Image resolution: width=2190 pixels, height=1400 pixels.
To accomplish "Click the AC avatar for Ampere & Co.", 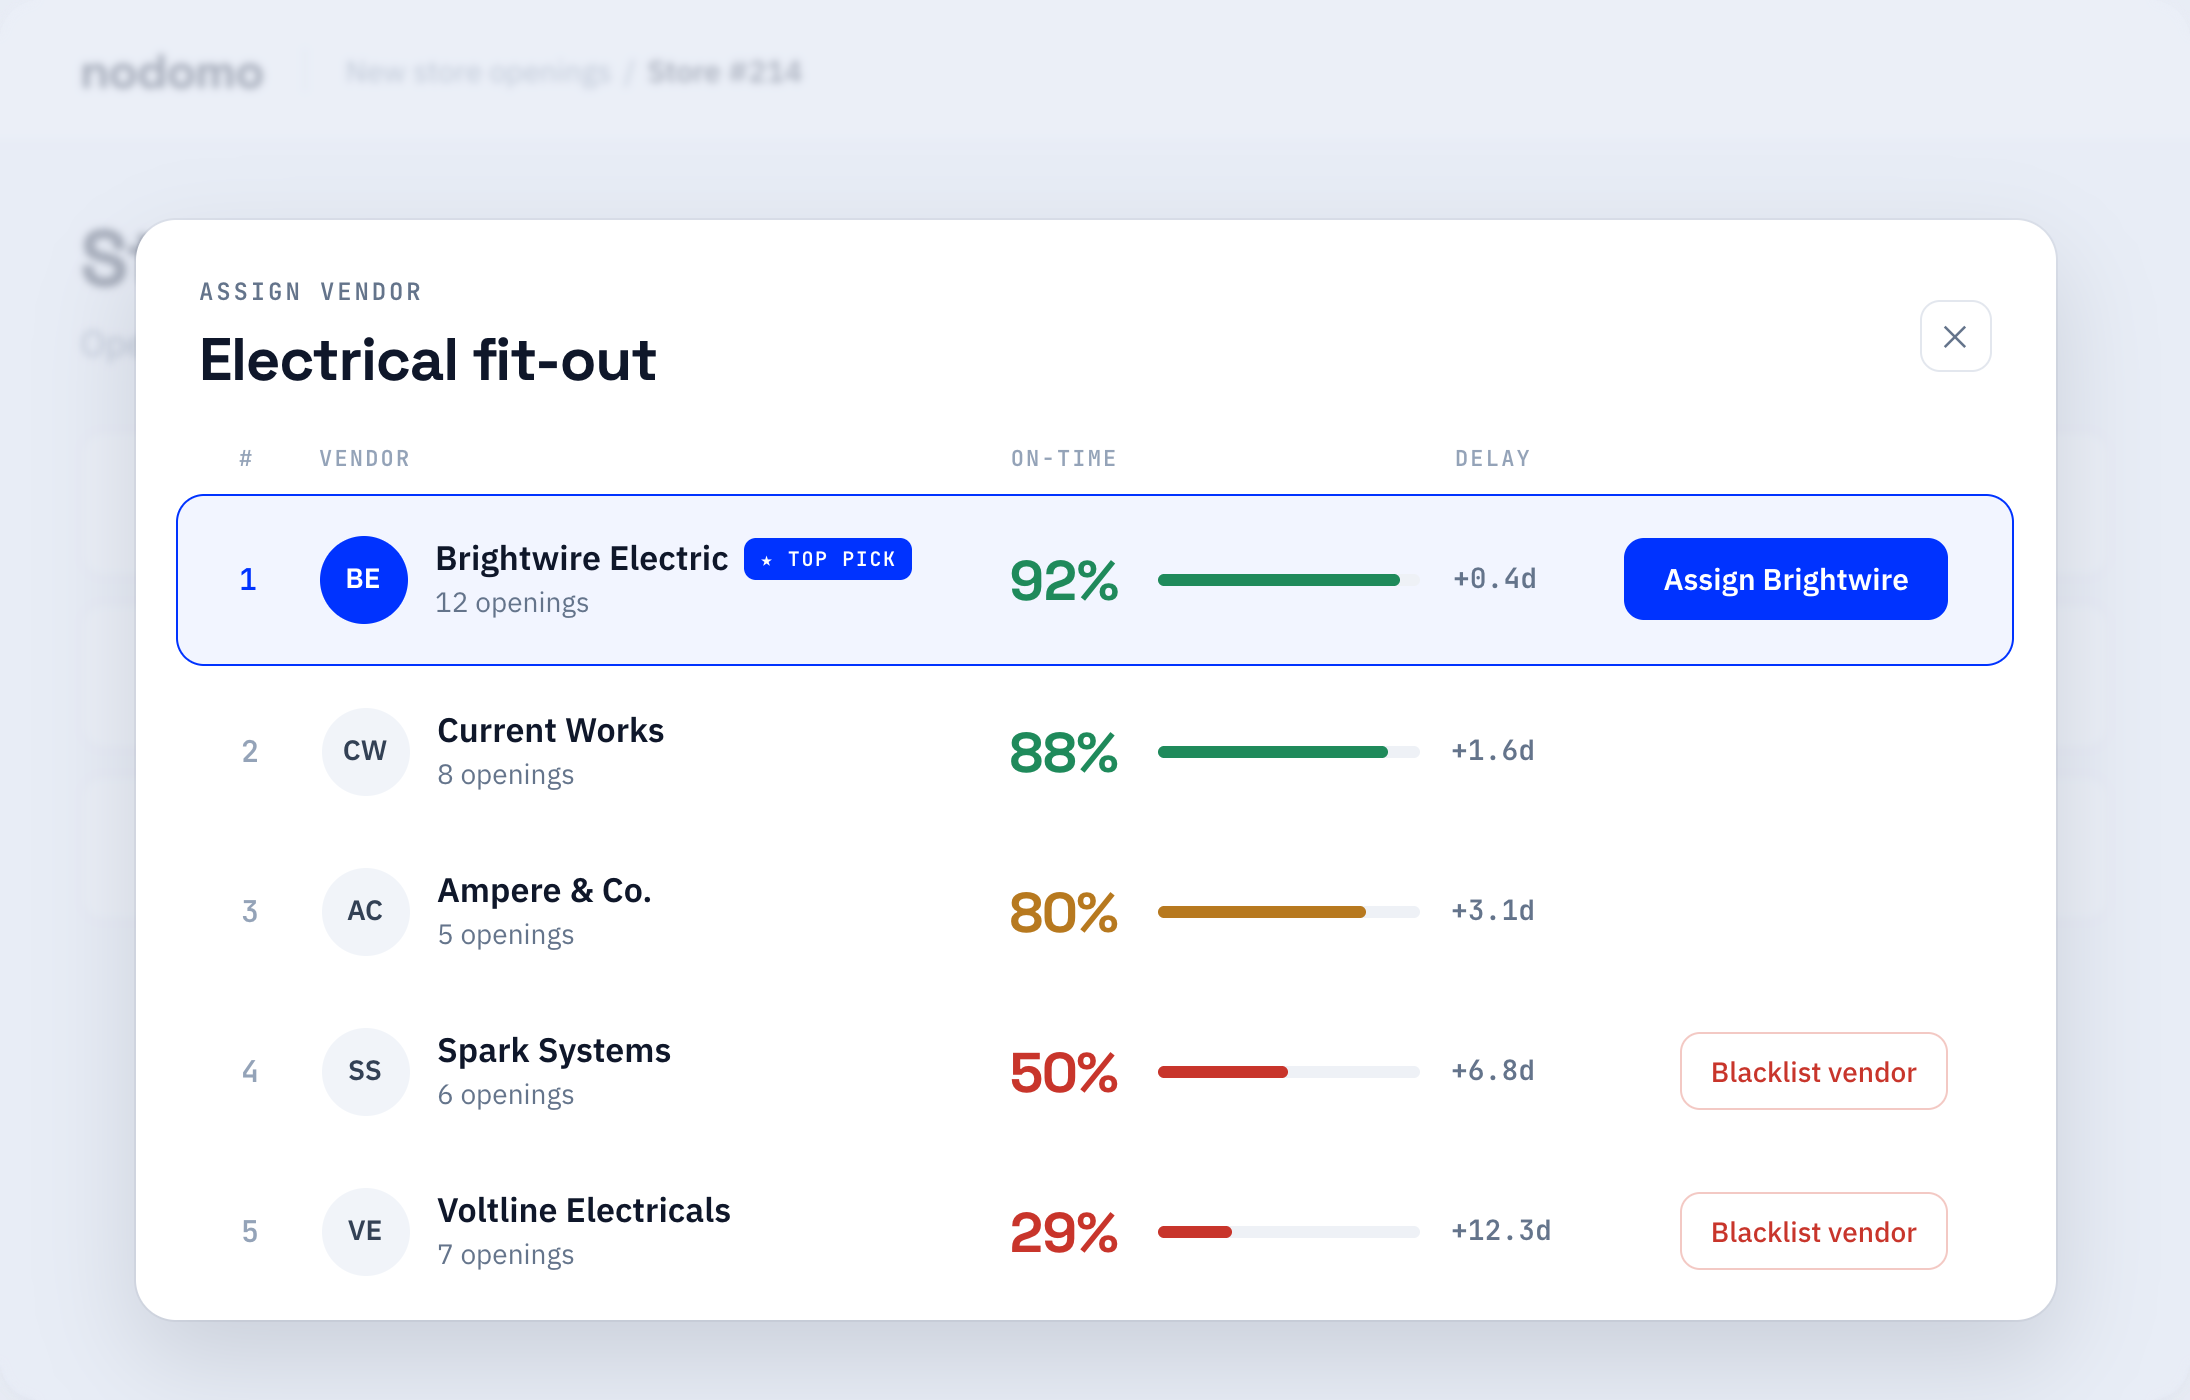I will click(365, 911).
